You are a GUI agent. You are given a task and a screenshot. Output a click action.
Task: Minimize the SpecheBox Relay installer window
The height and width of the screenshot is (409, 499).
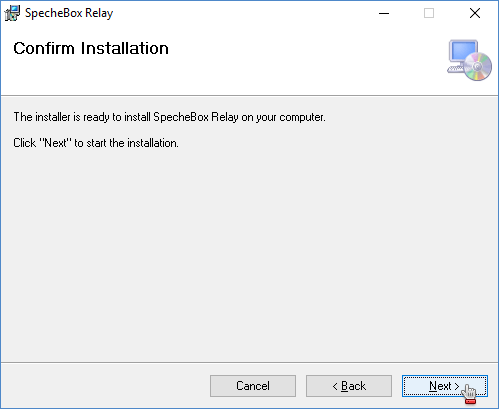384,13
